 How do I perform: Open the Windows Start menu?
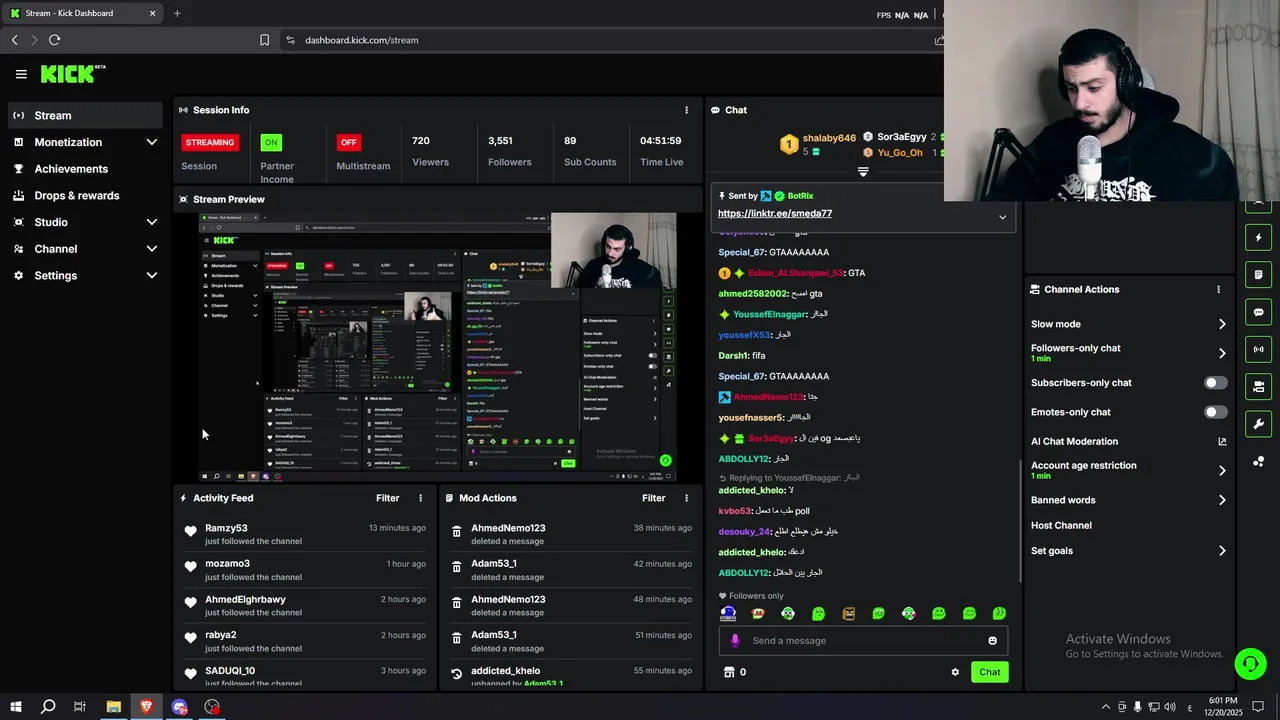coord(15,707)
